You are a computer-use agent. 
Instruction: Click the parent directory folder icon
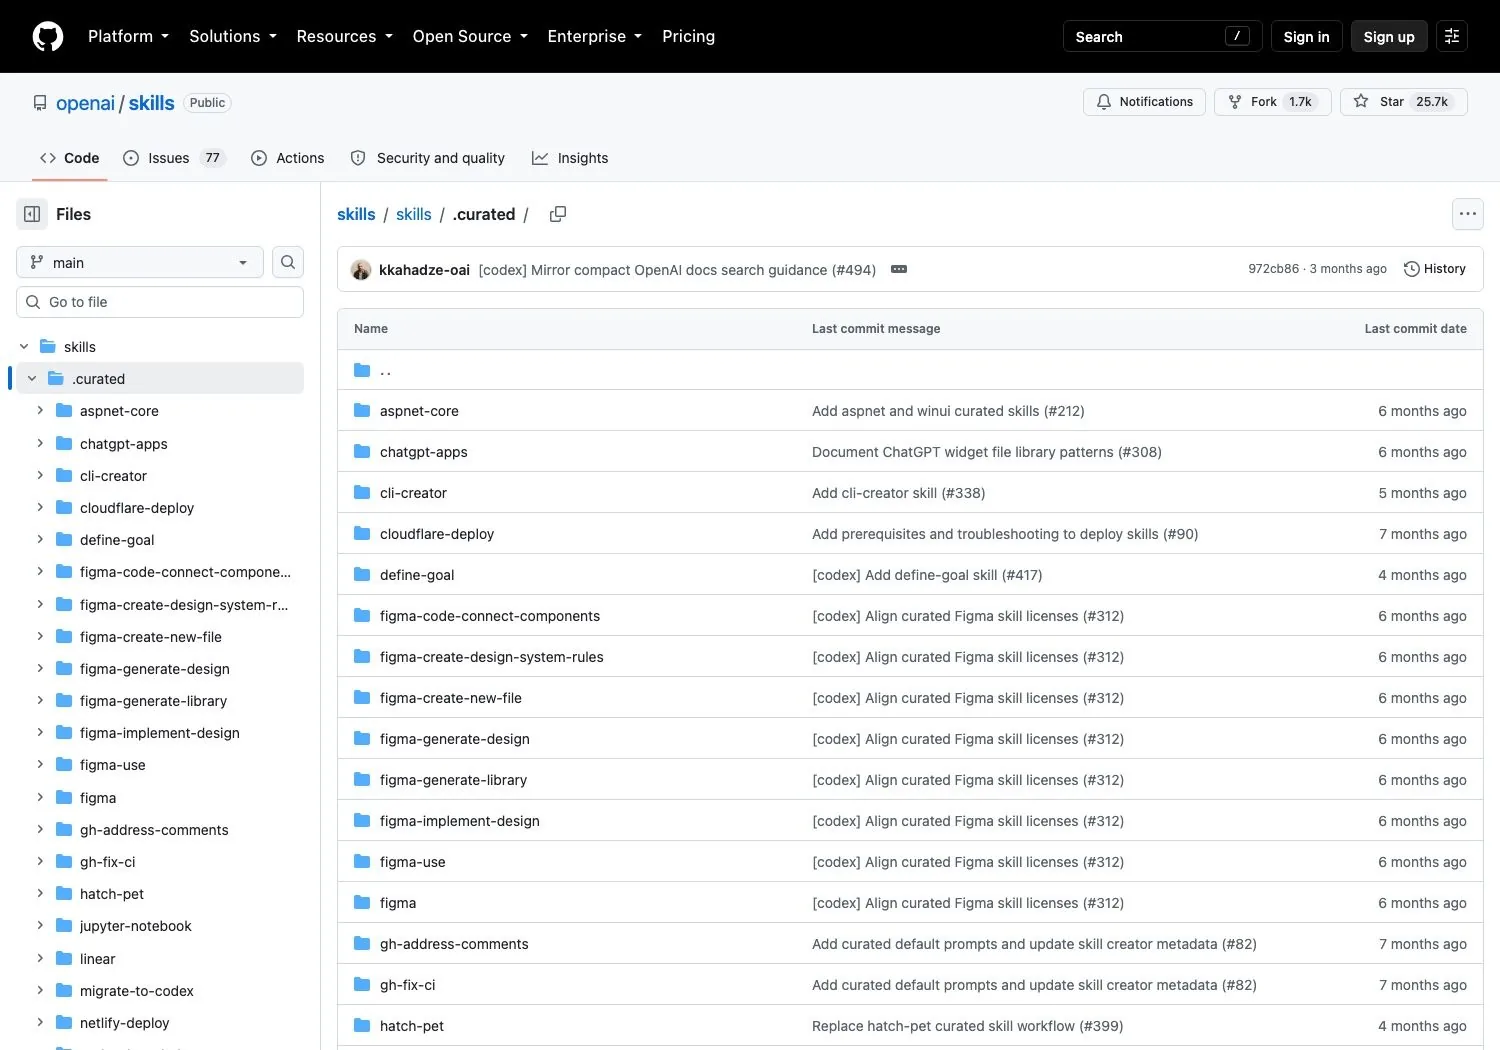click(x=362, y=370)
